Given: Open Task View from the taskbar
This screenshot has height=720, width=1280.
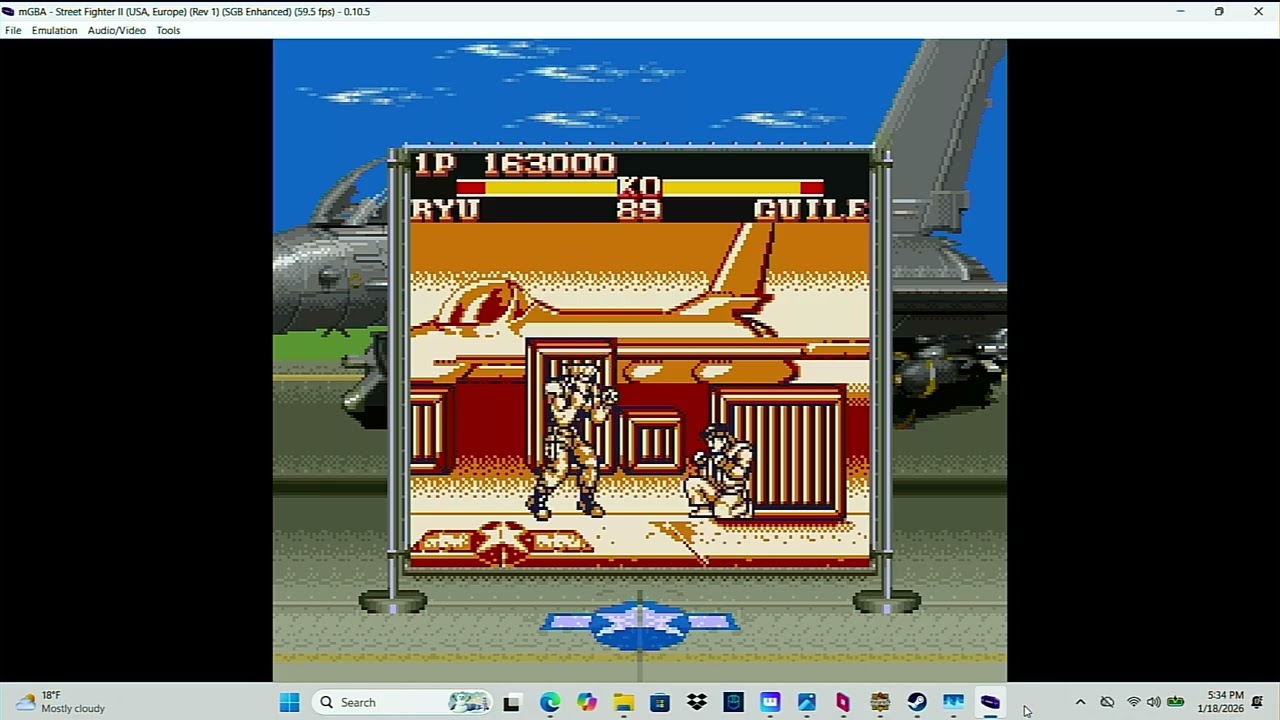Looking at the screenshot, I should (x=512, y=702).
